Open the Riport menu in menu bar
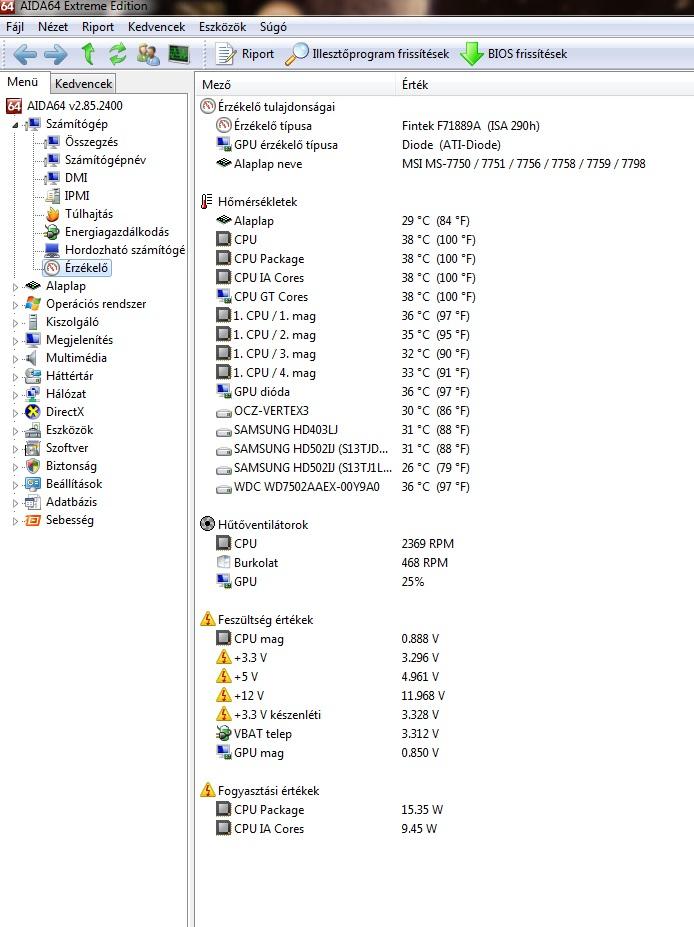The height and width of the screenshot is (927, 694). coord(98,27)
